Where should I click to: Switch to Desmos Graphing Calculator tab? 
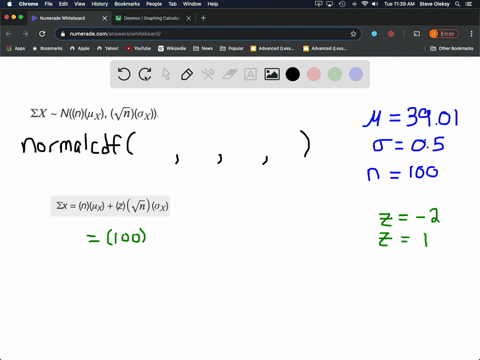coord(152,18)
